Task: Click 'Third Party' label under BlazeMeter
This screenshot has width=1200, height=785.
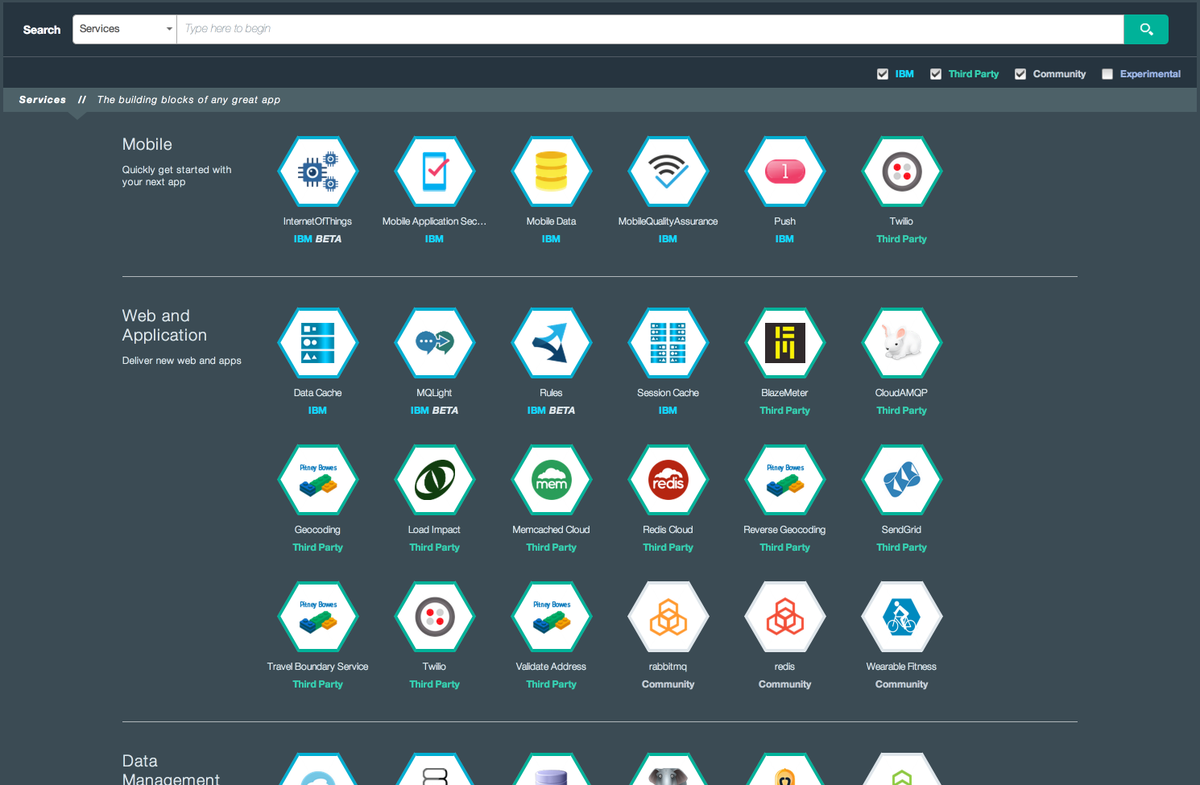Action: point(785,411)
